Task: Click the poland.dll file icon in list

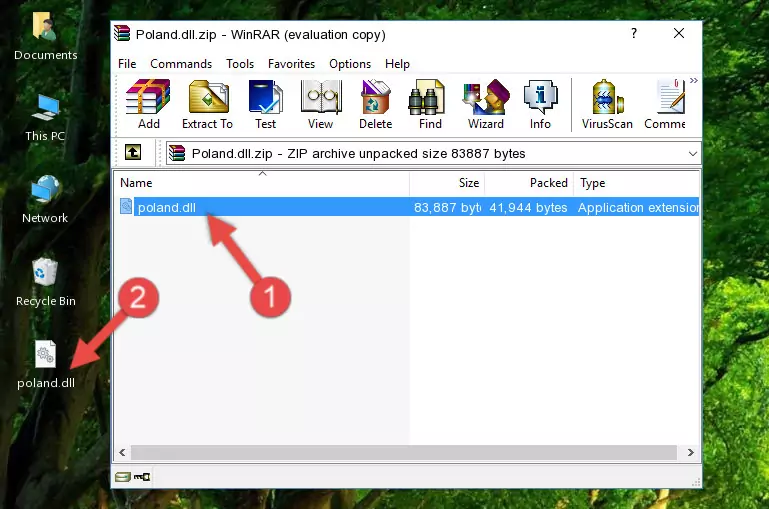Action: pos(126,206)
